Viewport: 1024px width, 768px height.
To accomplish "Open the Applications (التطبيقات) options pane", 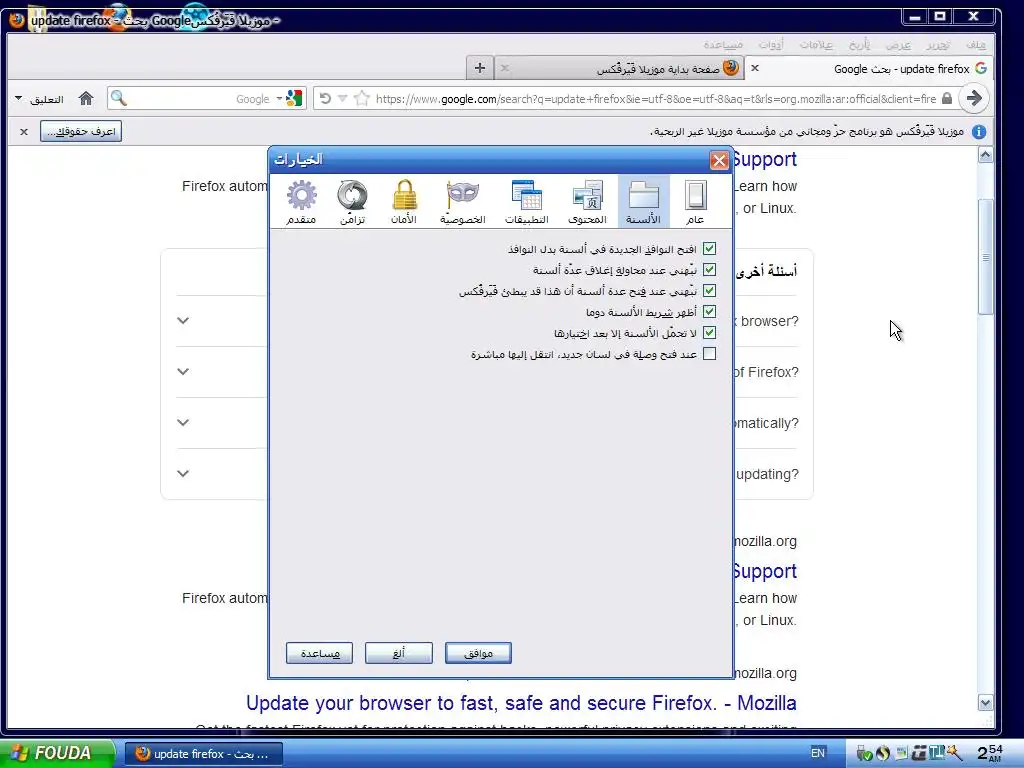I will coord(526,202).
